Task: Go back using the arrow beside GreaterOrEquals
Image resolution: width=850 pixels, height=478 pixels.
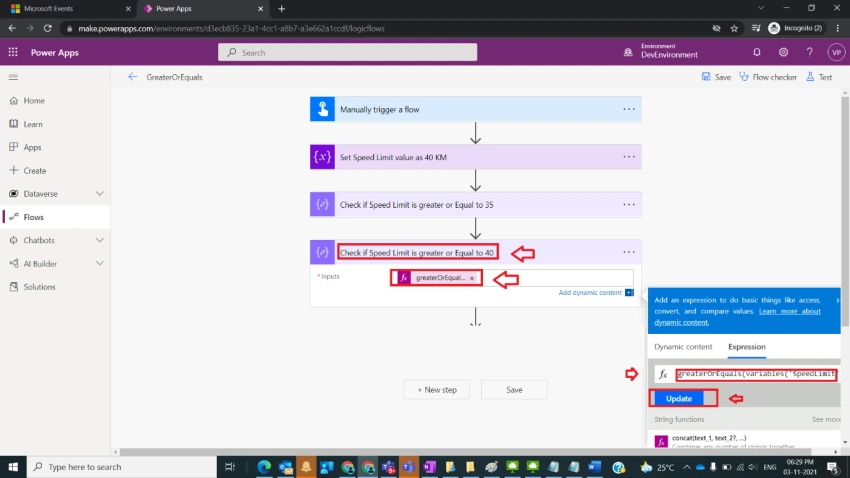Action: [132, 77]
